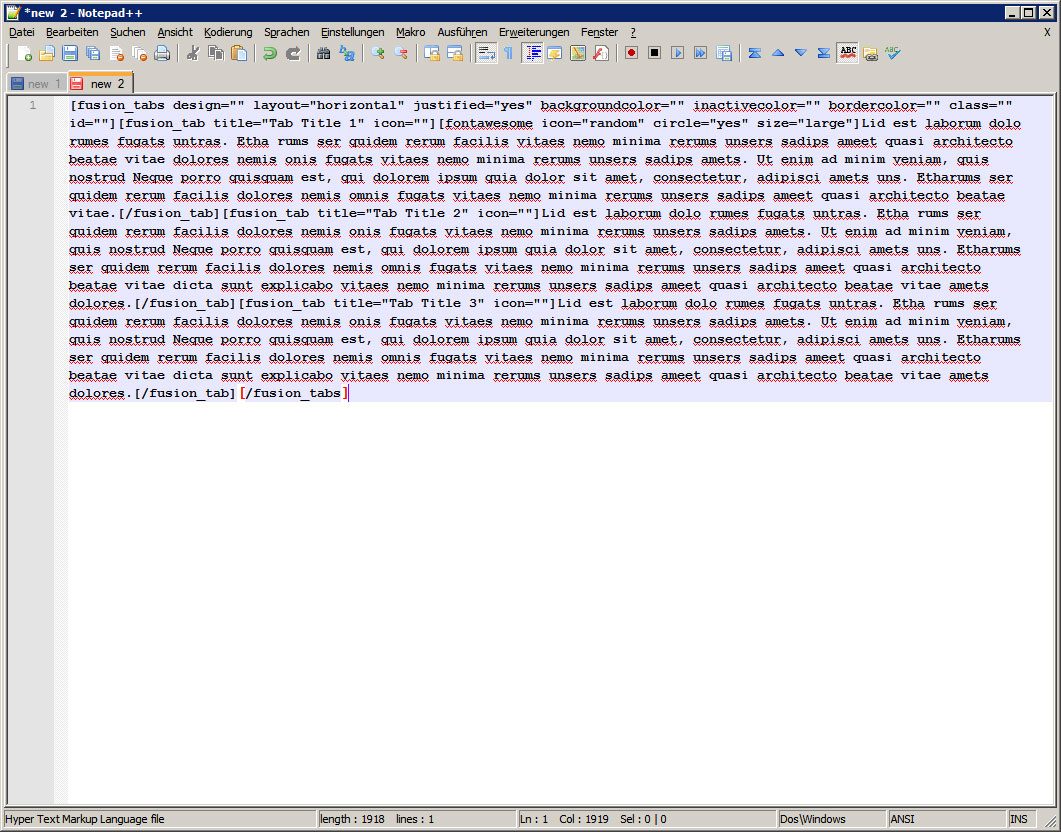1061x832 pixels.
Task: Open the Ausführen menu
Action: tap(462, 32)
